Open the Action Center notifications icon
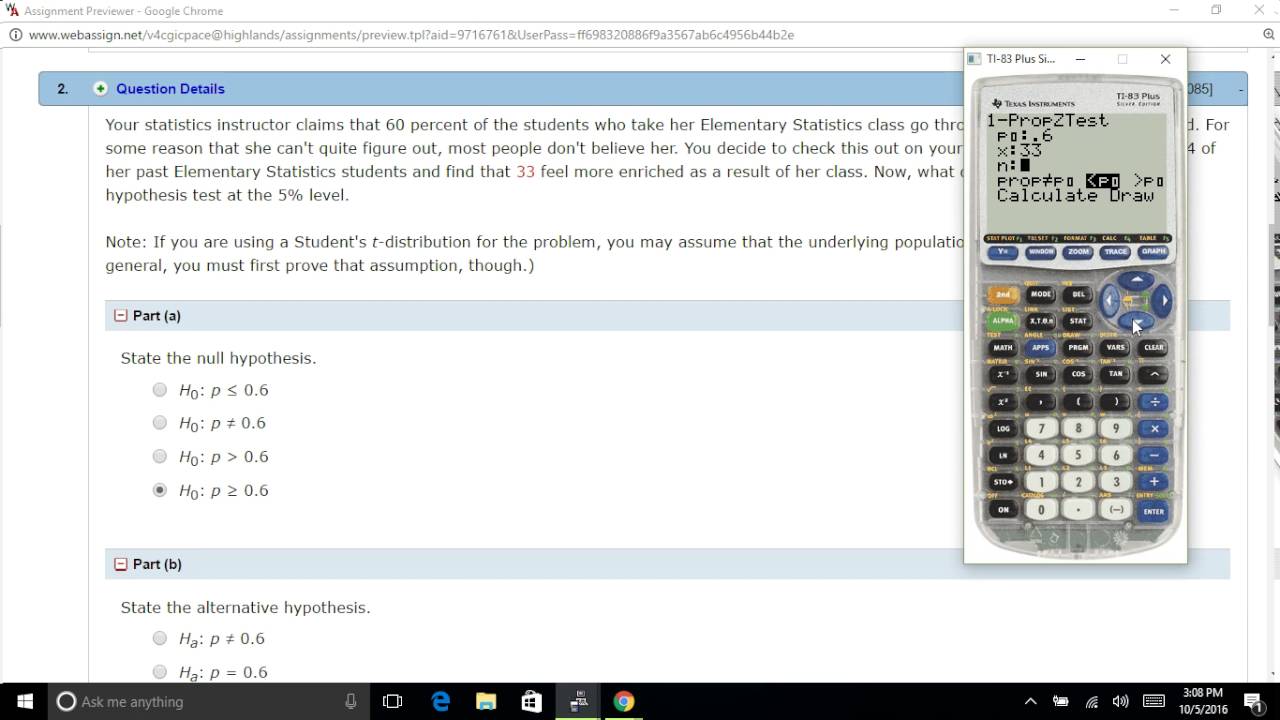1280x720 pixels. tap(1253, 701)
